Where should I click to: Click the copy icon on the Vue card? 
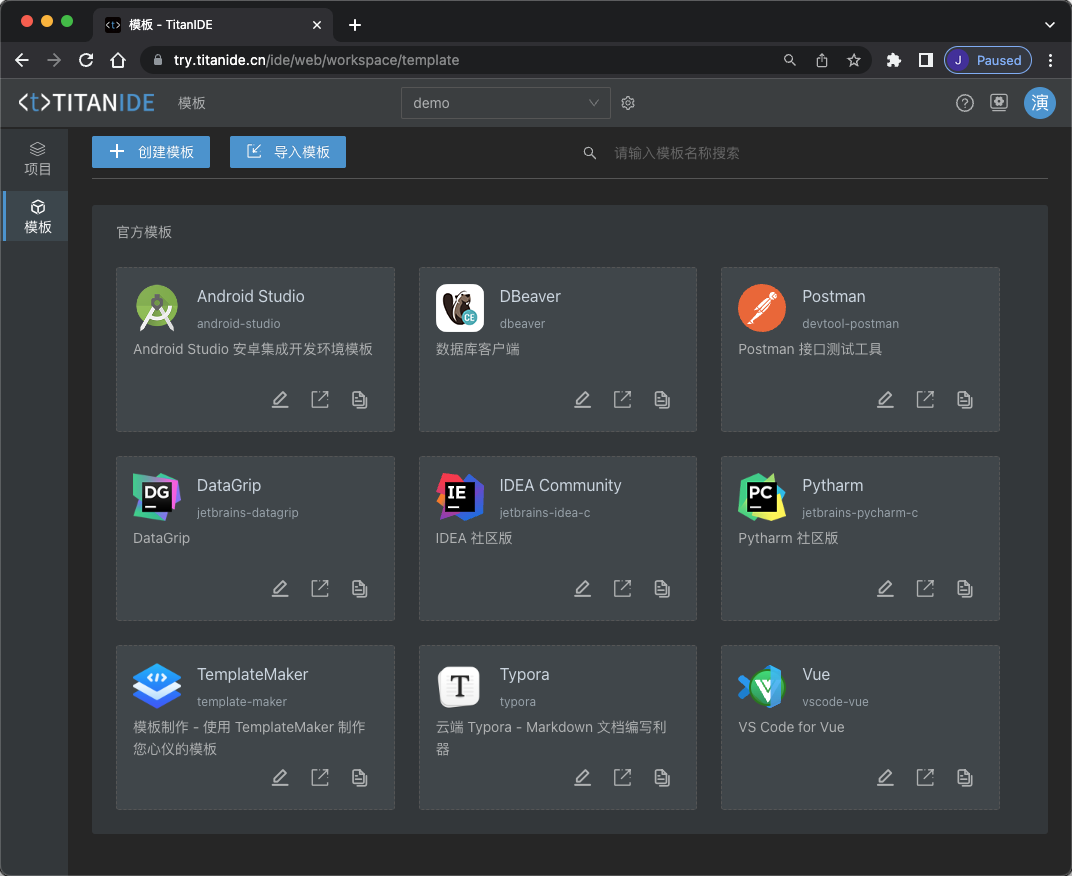[x=964, y=778]
